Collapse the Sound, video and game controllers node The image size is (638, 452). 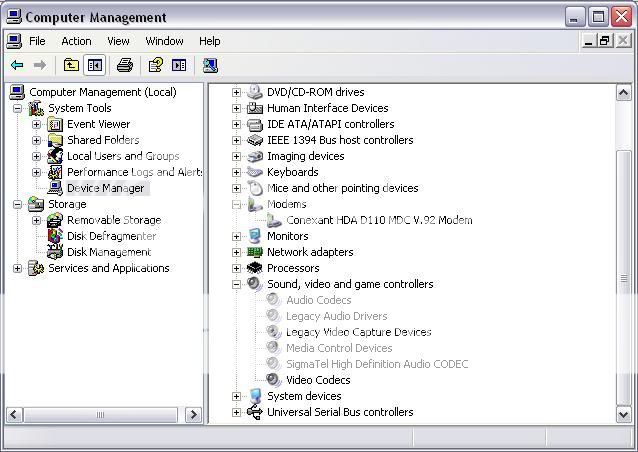237,284
